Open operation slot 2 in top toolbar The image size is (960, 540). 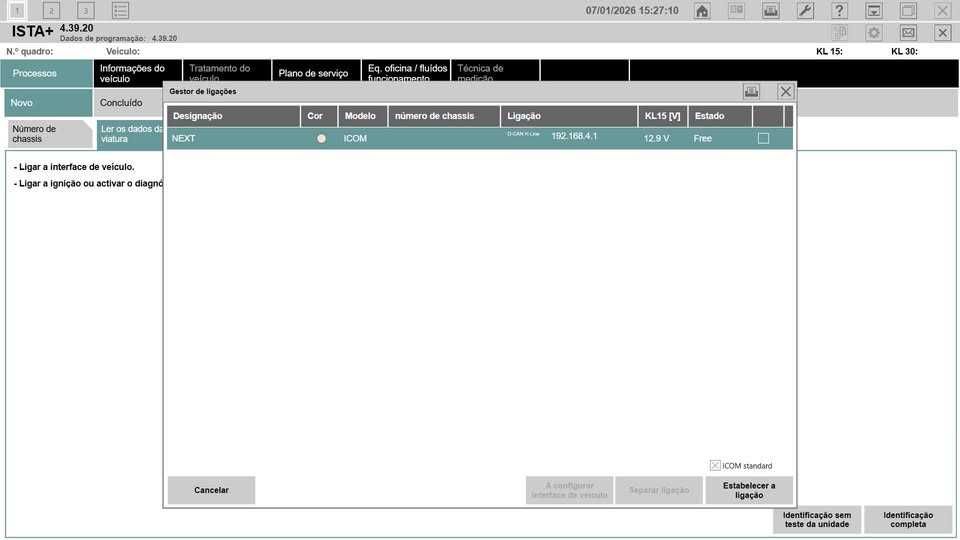pyautogui.click(x=51, y=10)
